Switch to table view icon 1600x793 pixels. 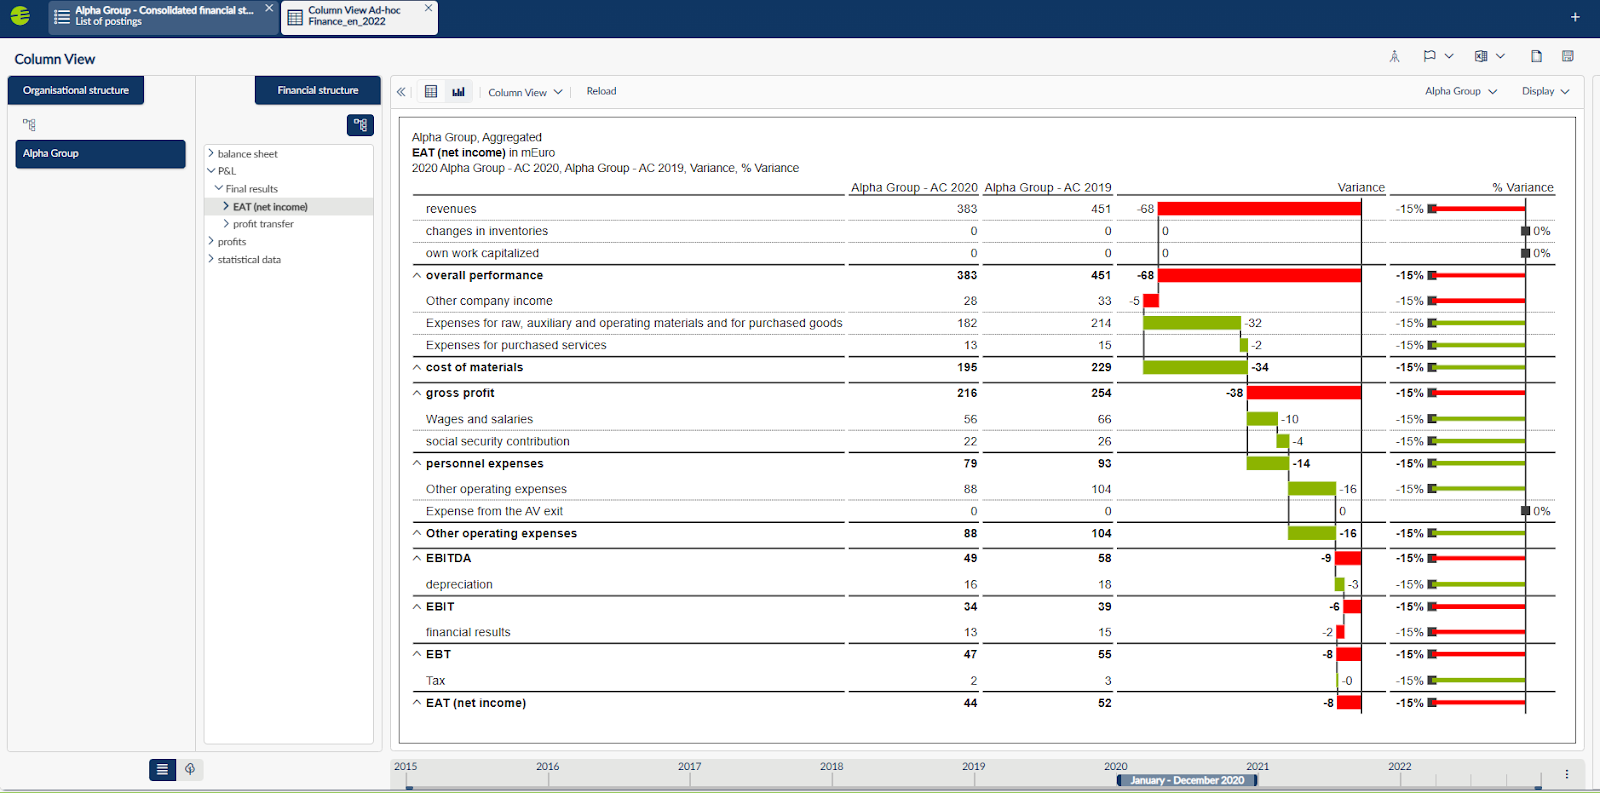click(431, 91)
